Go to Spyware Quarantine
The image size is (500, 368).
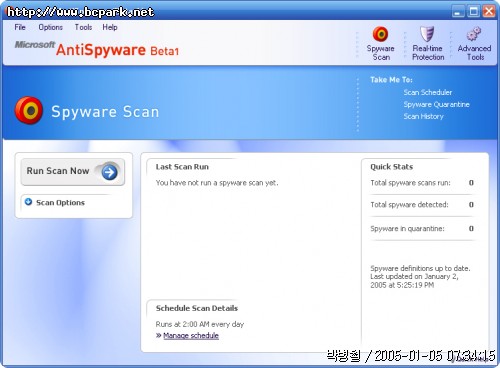(x=436, y=104)
